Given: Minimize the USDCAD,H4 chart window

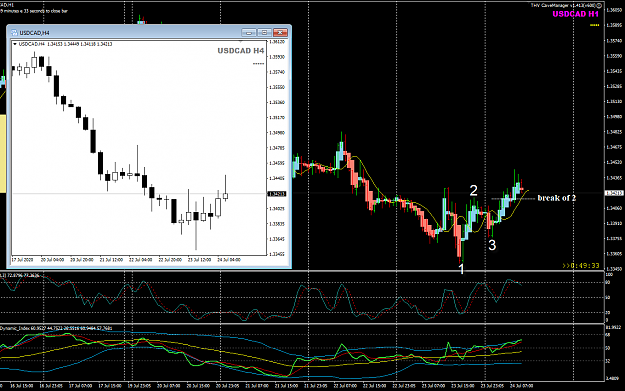Looking at the screenshot, I should [x=249, y=32].
